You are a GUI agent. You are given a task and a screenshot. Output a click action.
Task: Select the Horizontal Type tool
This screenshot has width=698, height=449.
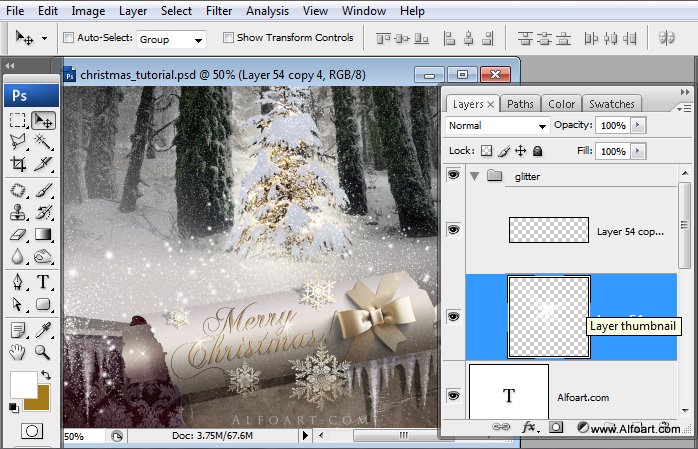tap(43, 282)
